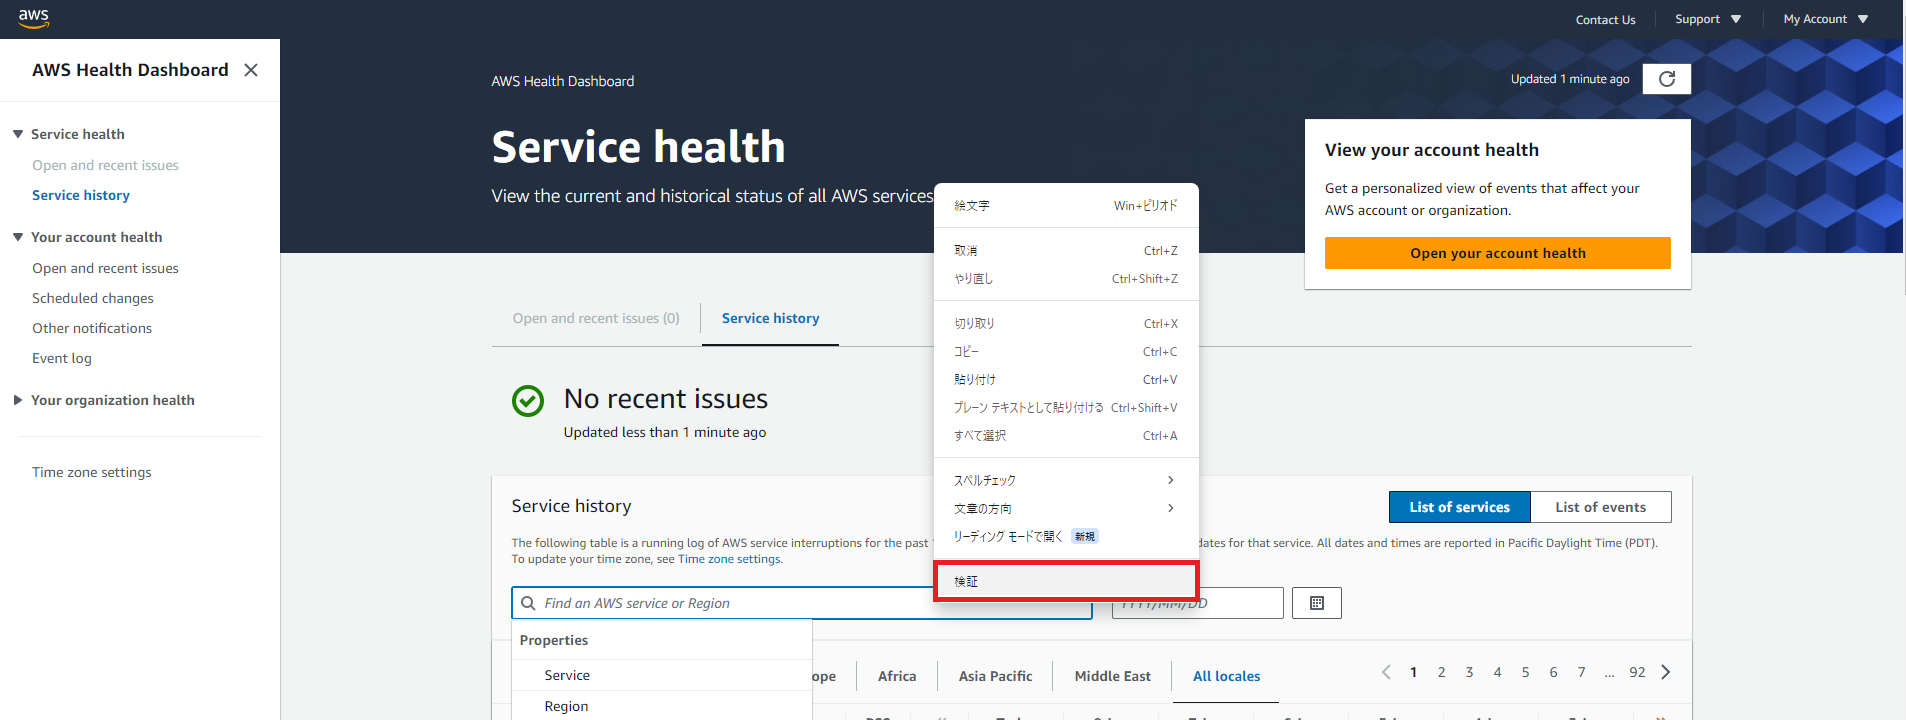The height and width of the screenshot is (720, 1906).
Task: Open the Time zone settings link
Action: point(92,472)
